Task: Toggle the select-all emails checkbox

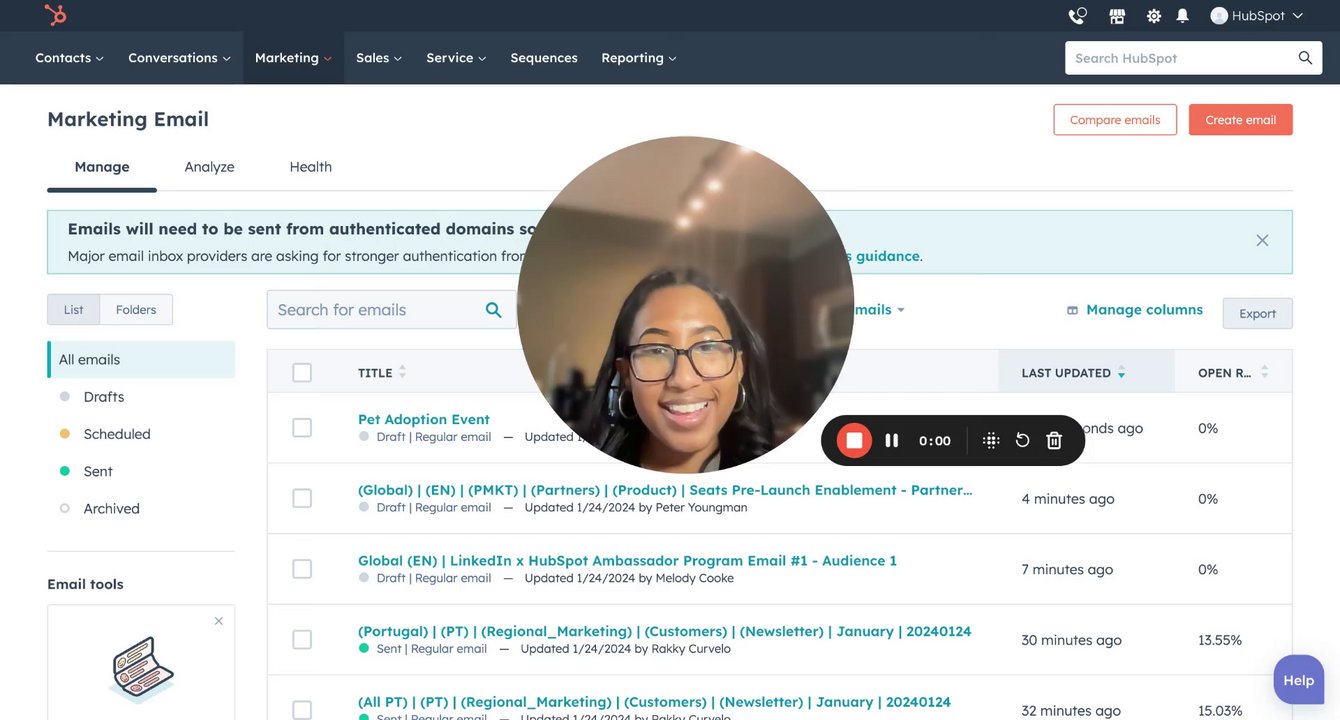Action: point(302,373)
